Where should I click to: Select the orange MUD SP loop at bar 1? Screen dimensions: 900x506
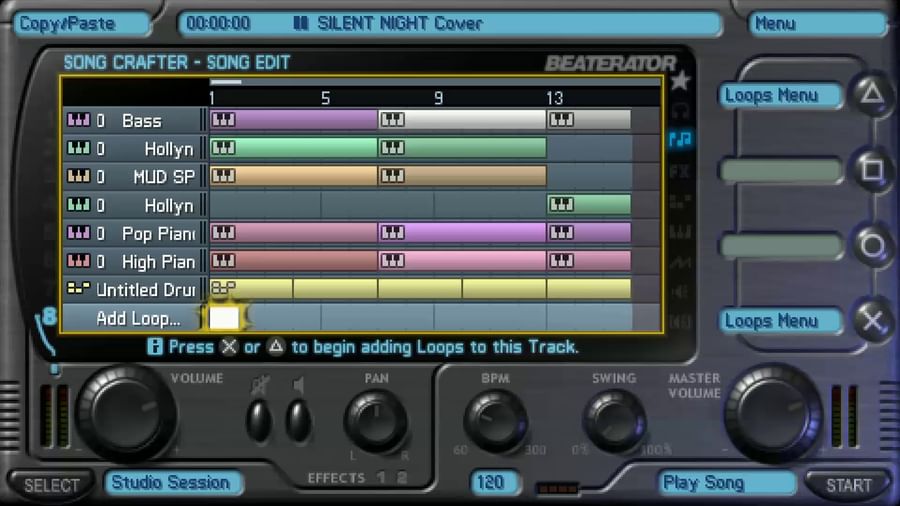[x=293, y=176]
